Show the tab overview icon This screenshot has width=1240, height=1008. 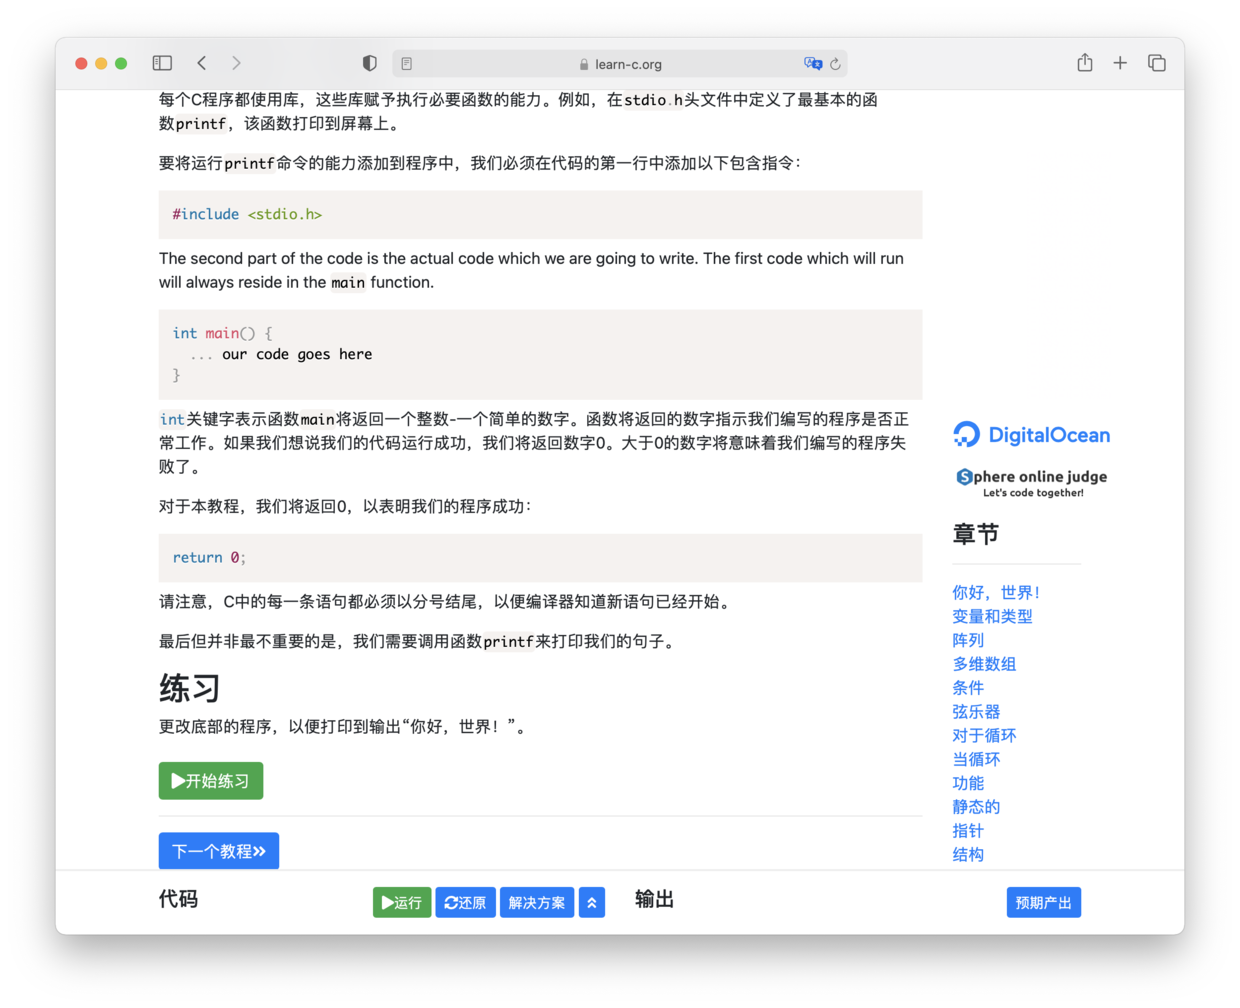click(x=1157, y=63)
